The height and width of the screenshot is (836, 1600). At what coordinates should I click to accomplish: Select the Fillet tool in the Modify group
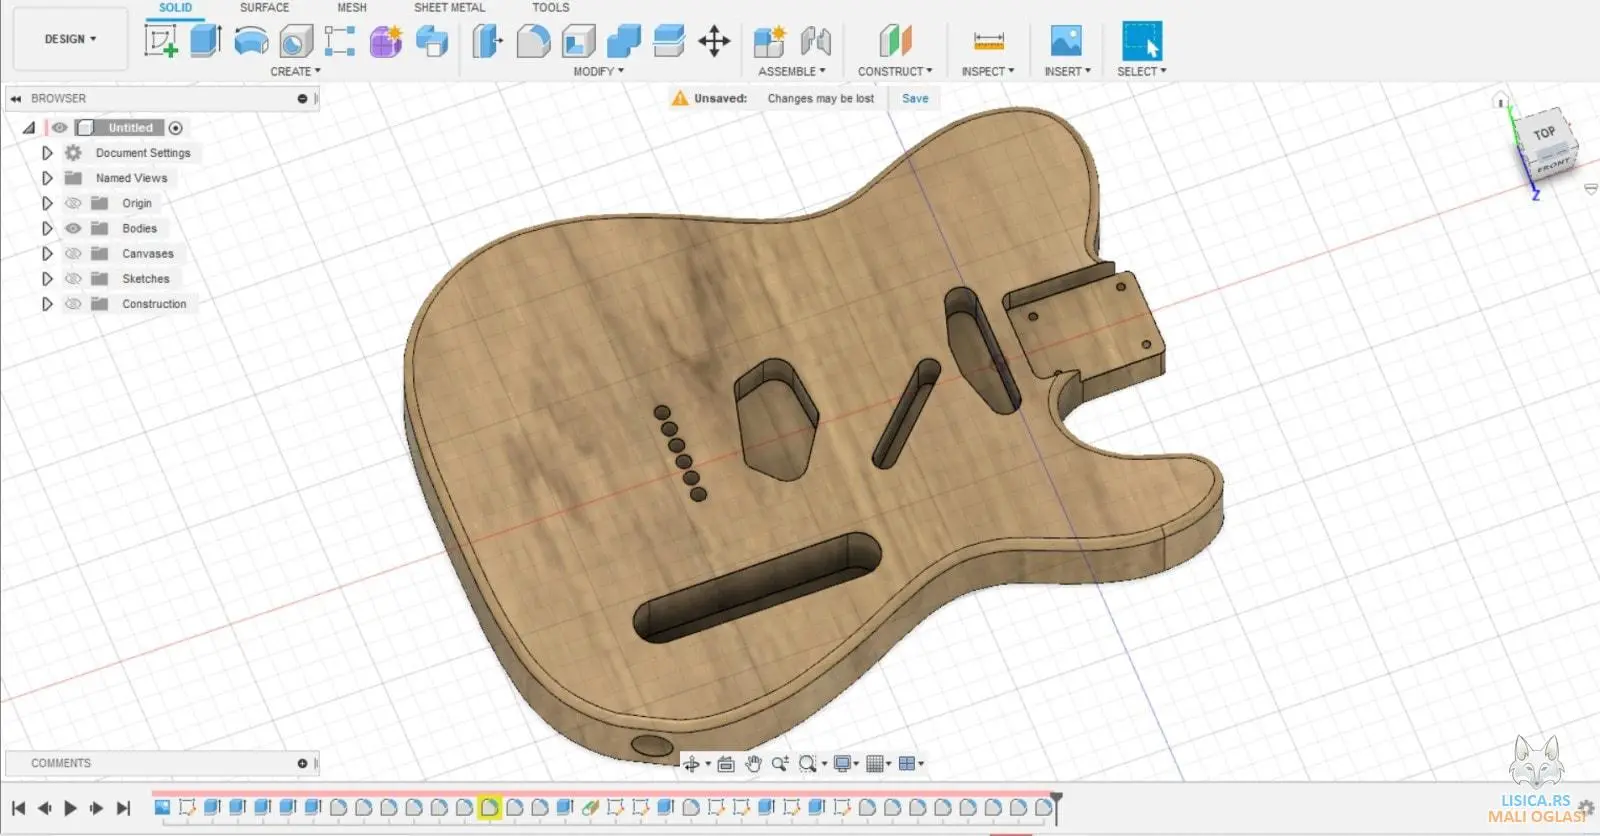pos(533,41)
